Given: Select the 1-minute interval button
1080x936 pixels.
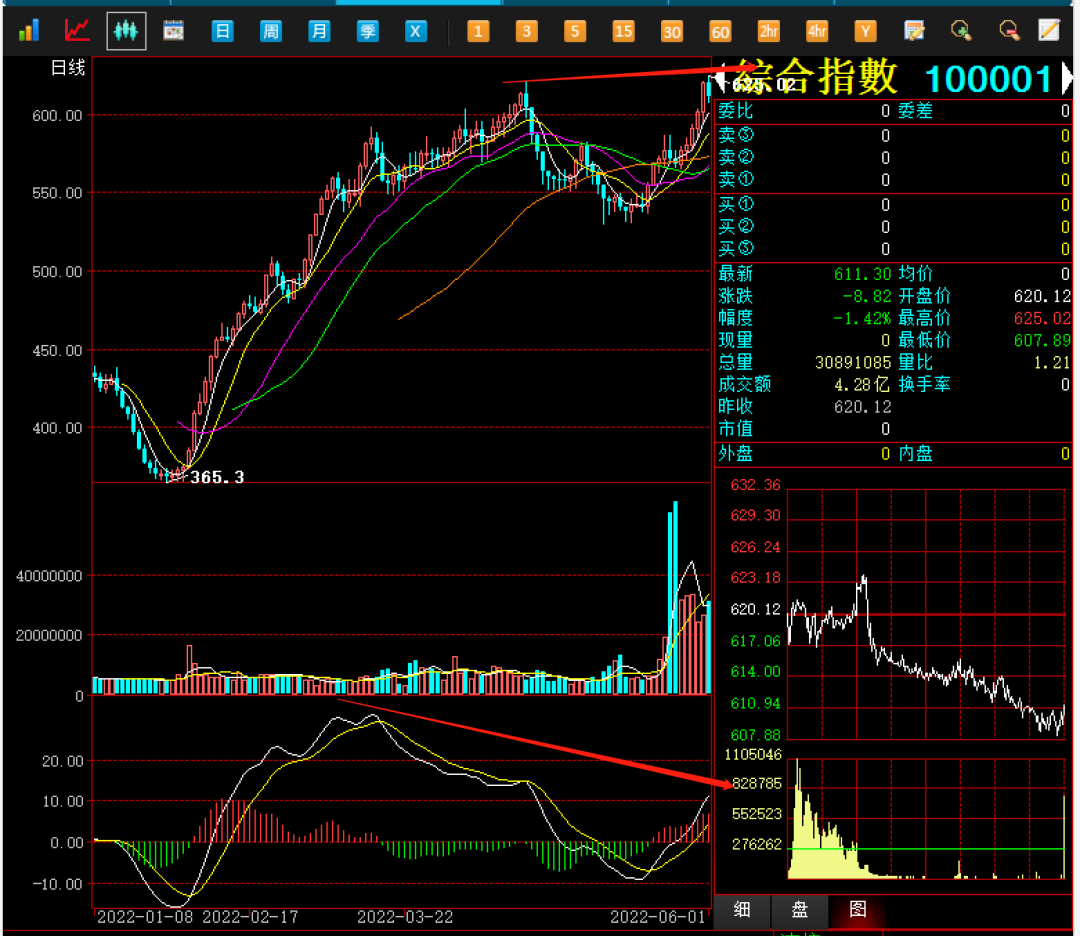Looking at the screenshot, I should click(x=478, y=31).
